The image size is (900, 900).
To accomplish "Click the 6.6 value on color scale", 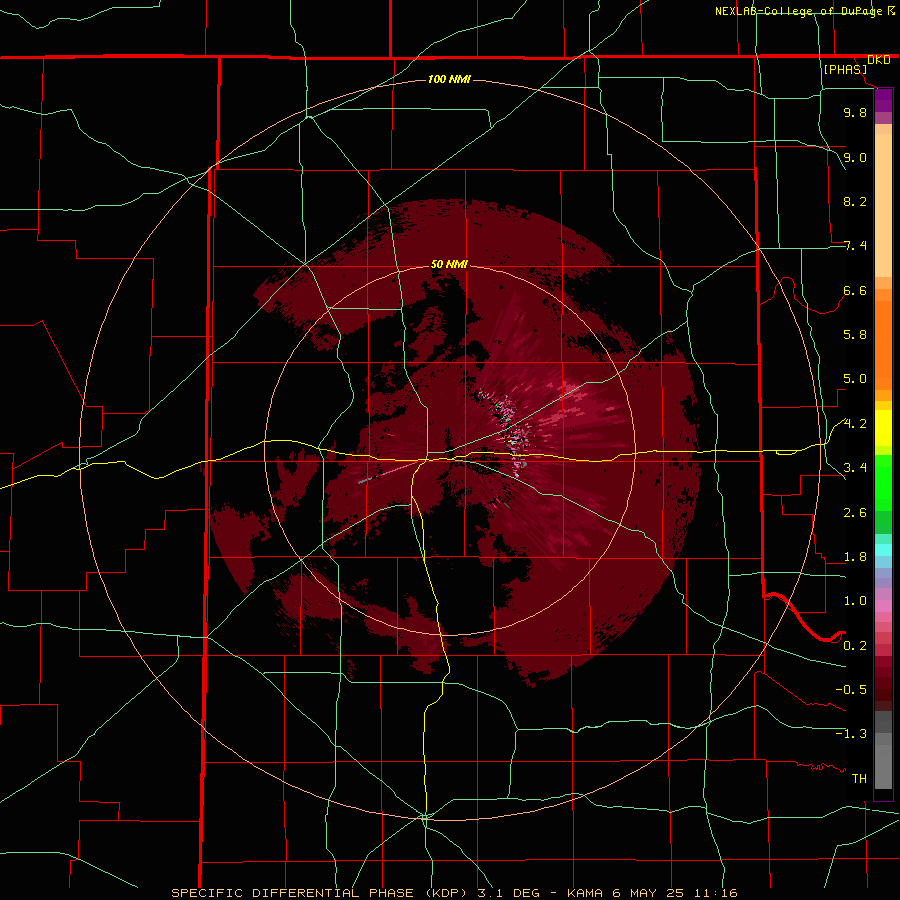I will [855, 290].
